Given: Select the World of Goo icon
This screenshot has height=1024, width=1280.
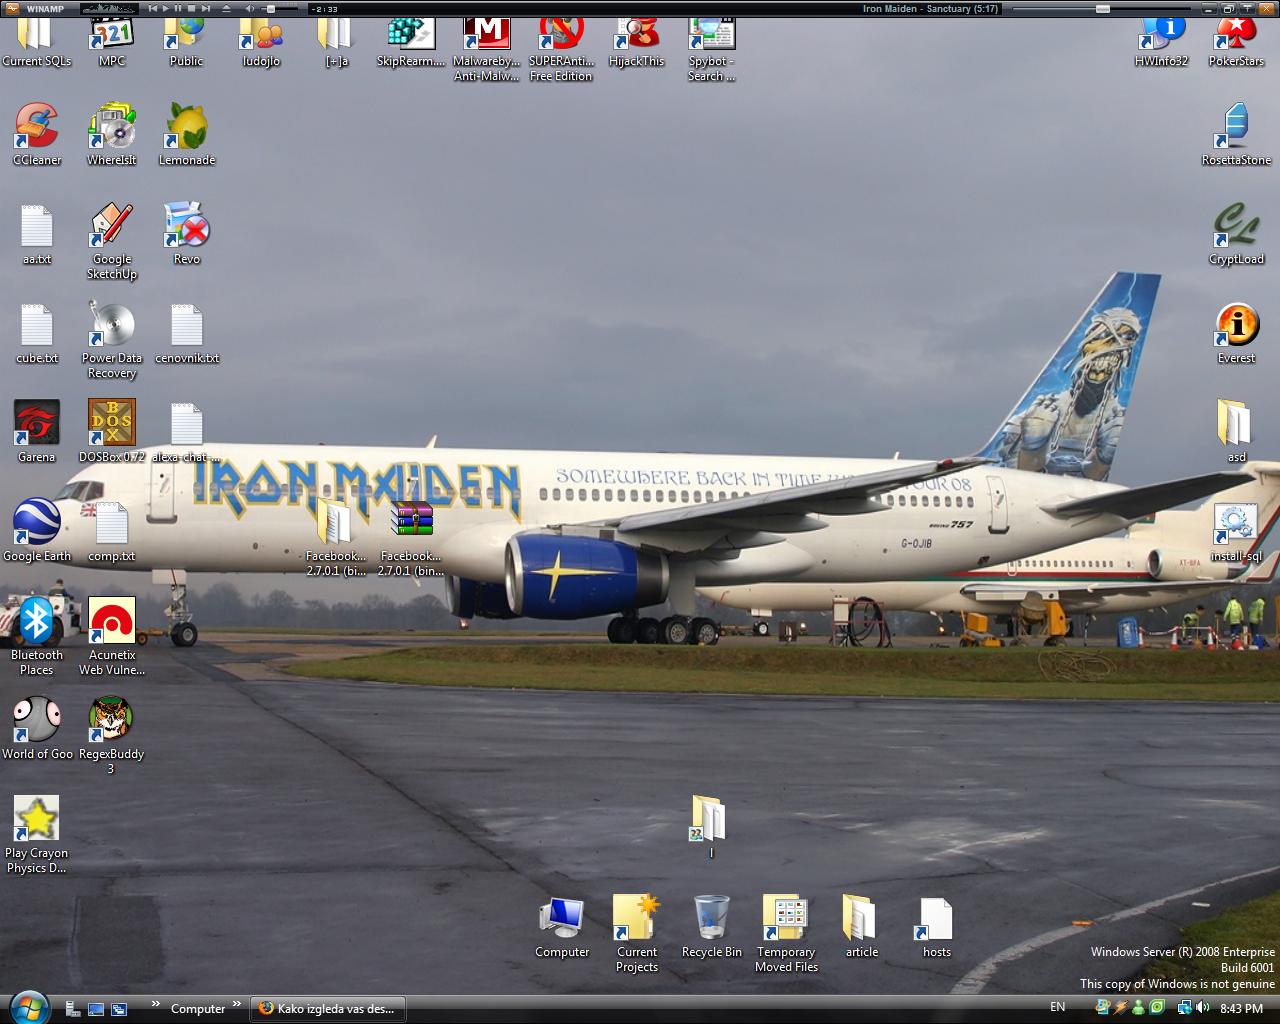Looking at the screenshot, I should pos(37,728).
